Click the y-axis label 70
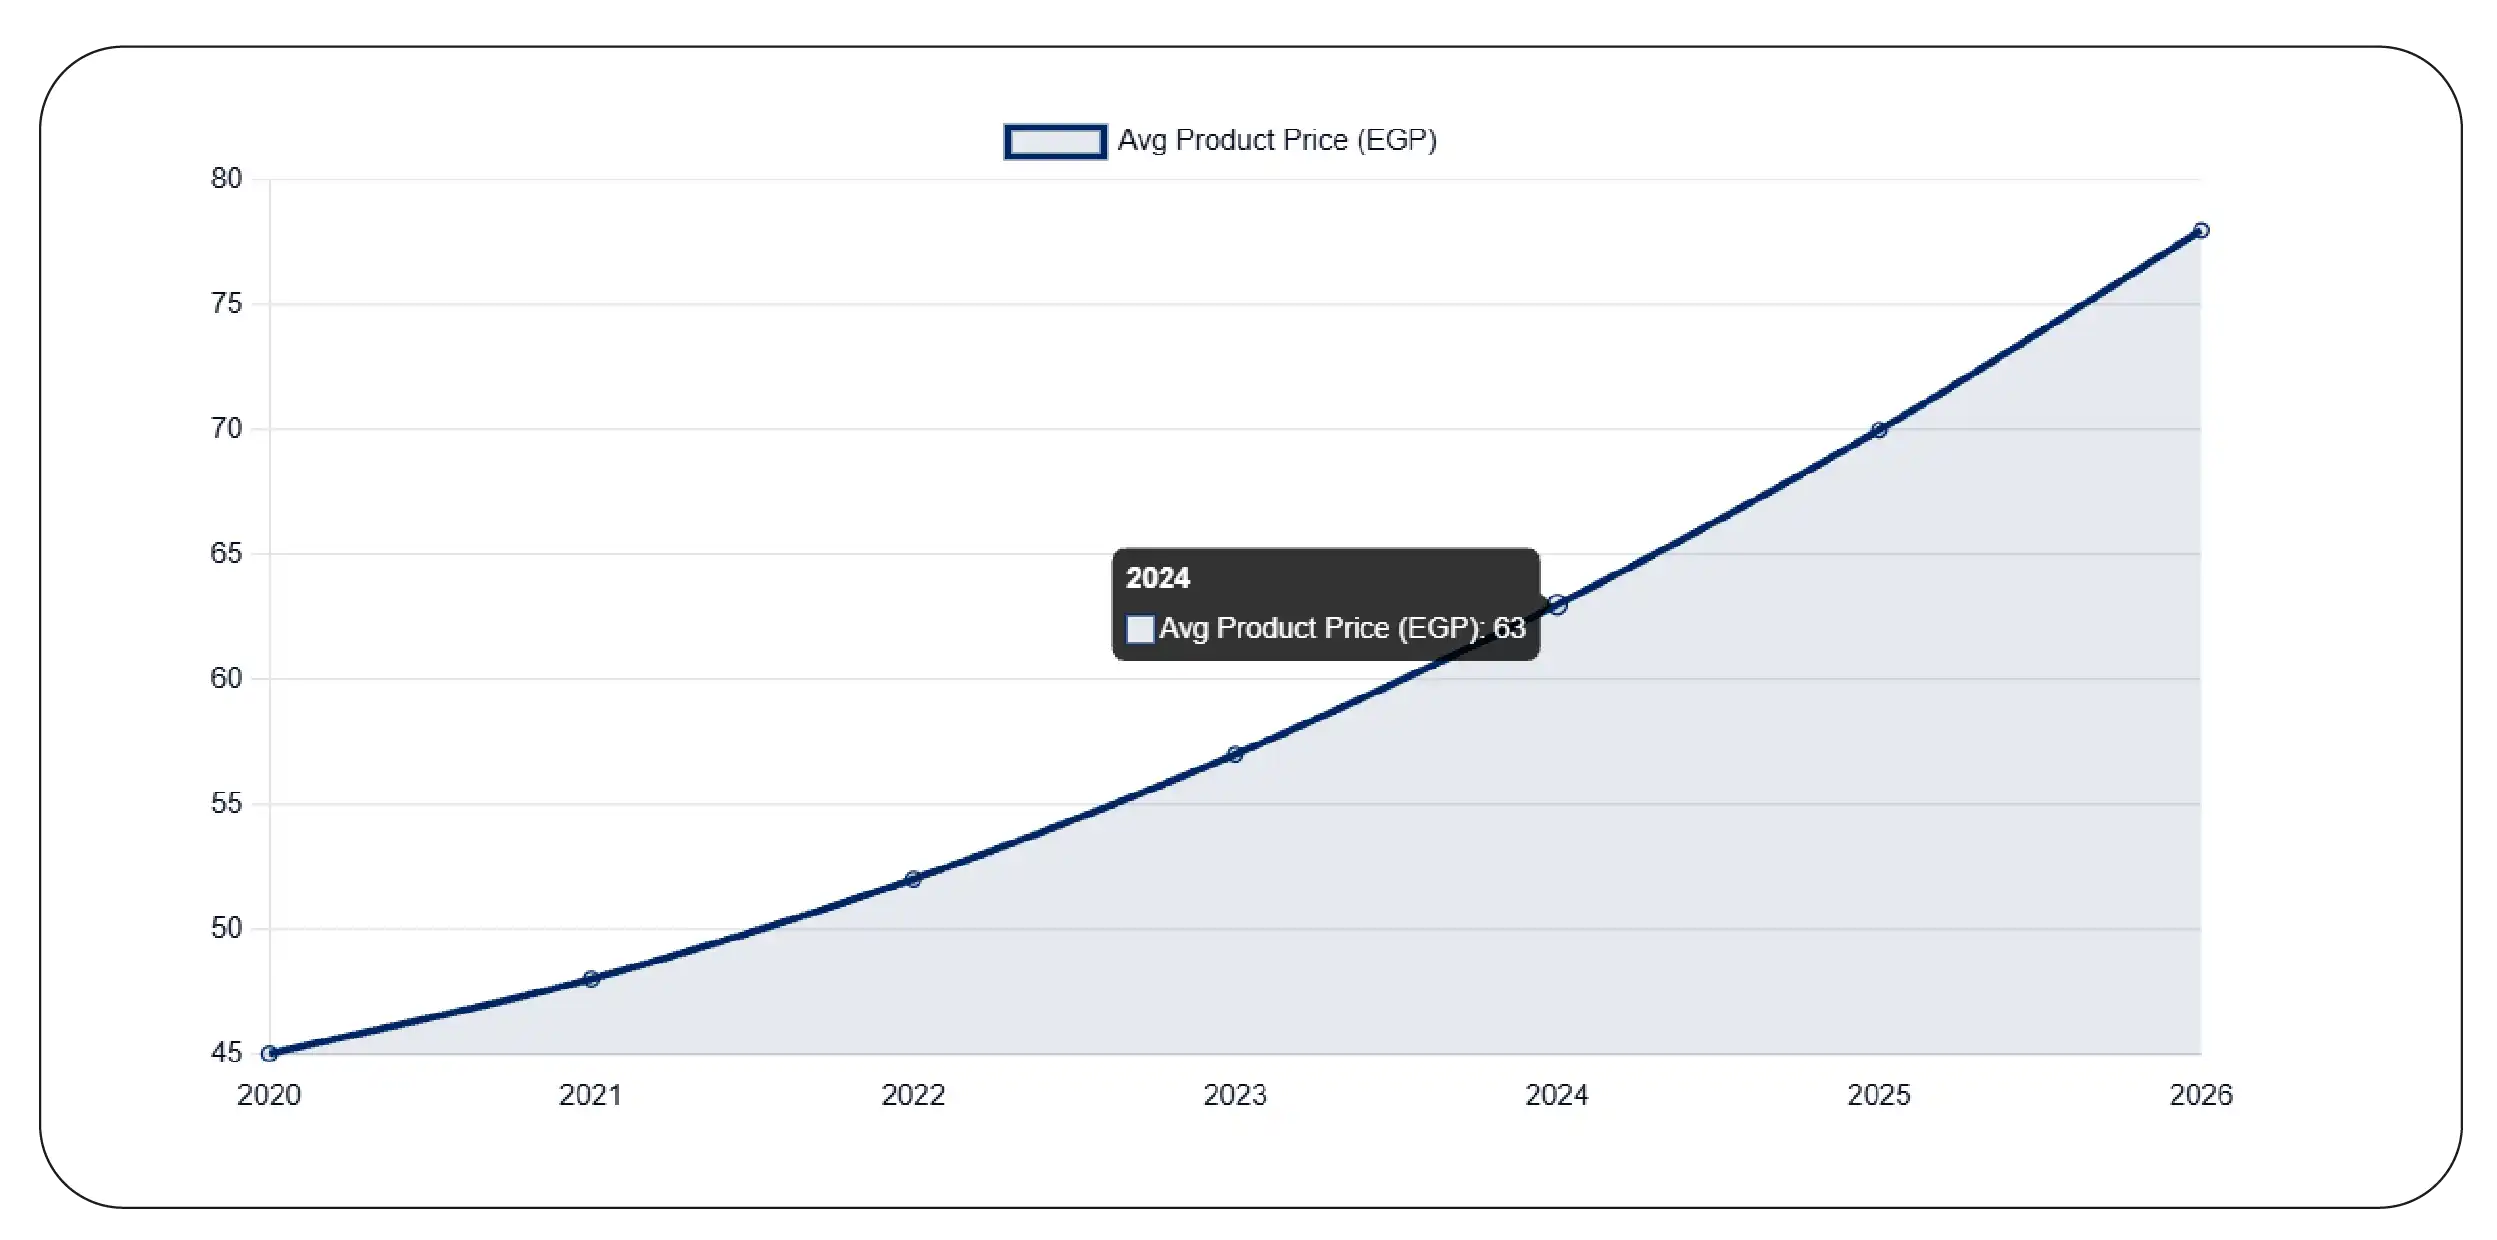 226,429
